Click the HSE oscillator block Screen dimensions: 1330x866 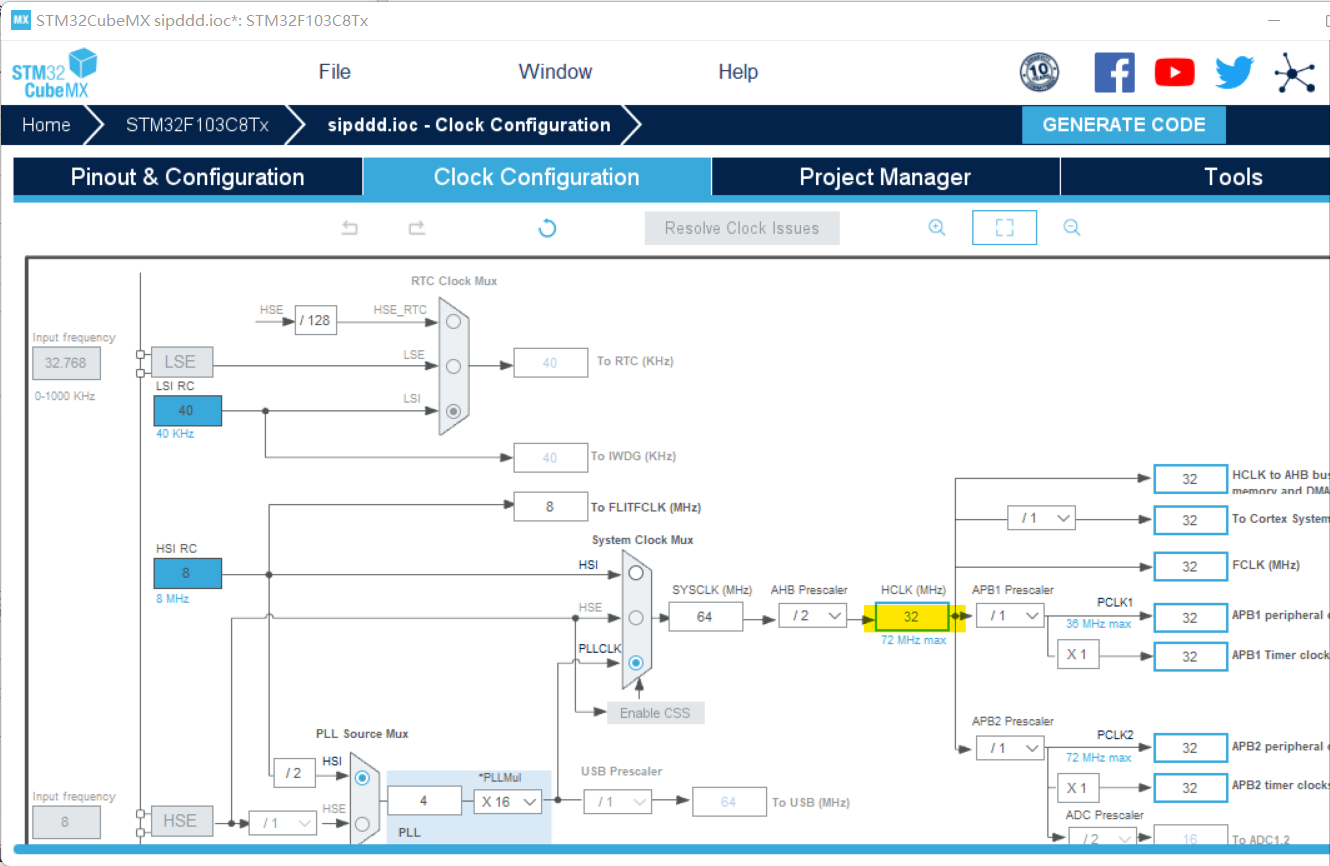pyautogui.click(x=180, y=820)
